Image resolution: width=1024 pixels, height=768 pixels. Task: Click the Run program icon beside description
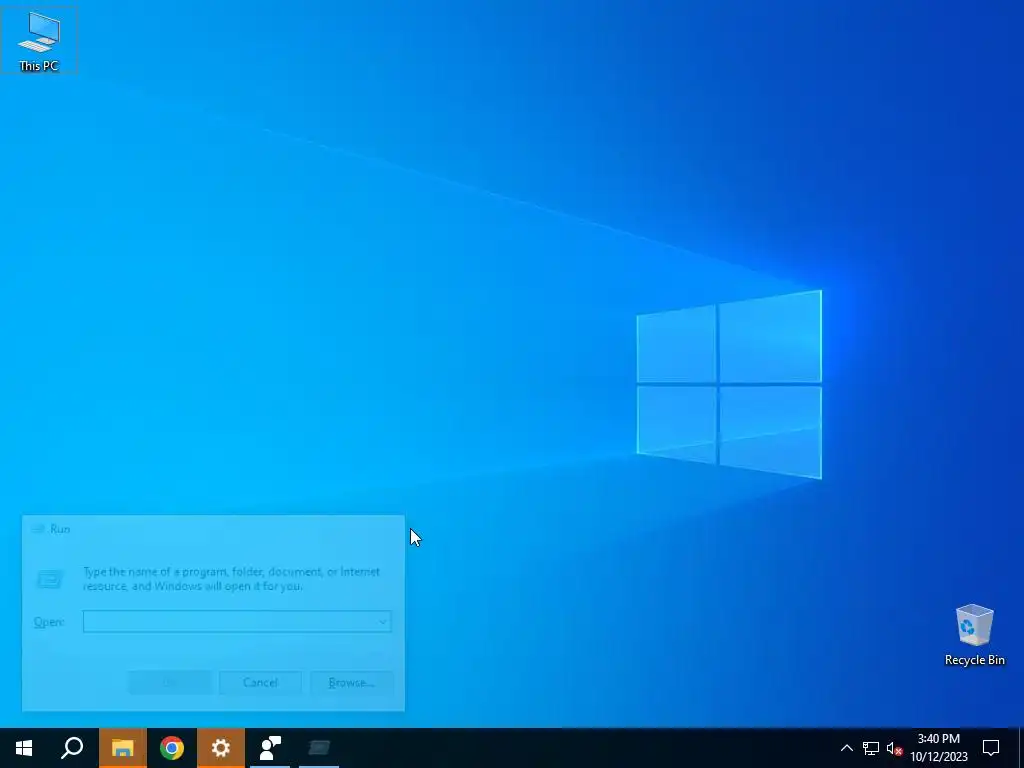click(50, 579)
